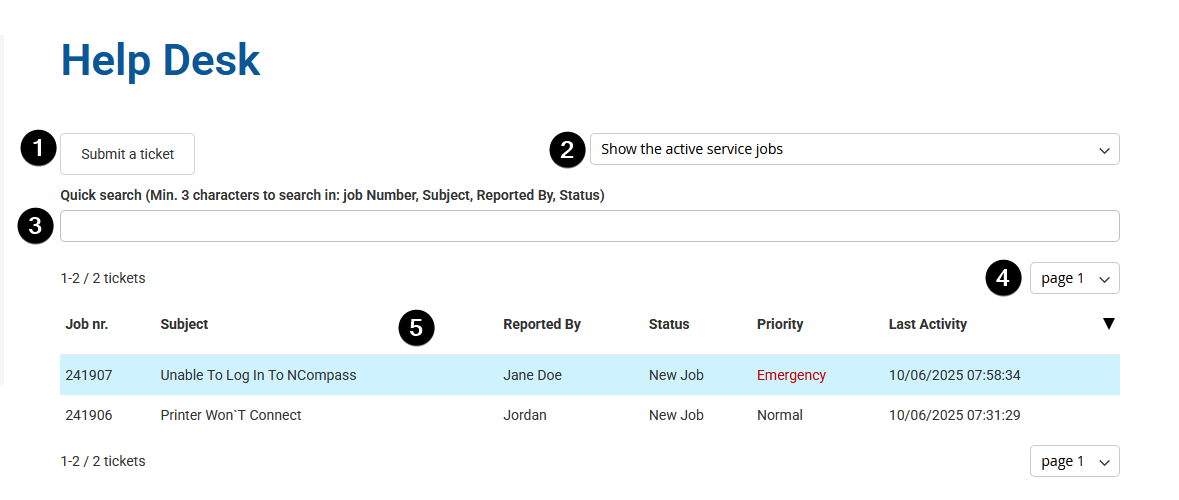Image resolution: width=1179 pixels, height=500 pixels.
Task: Click the numbered callout badge 2
Action: (567, 150)
